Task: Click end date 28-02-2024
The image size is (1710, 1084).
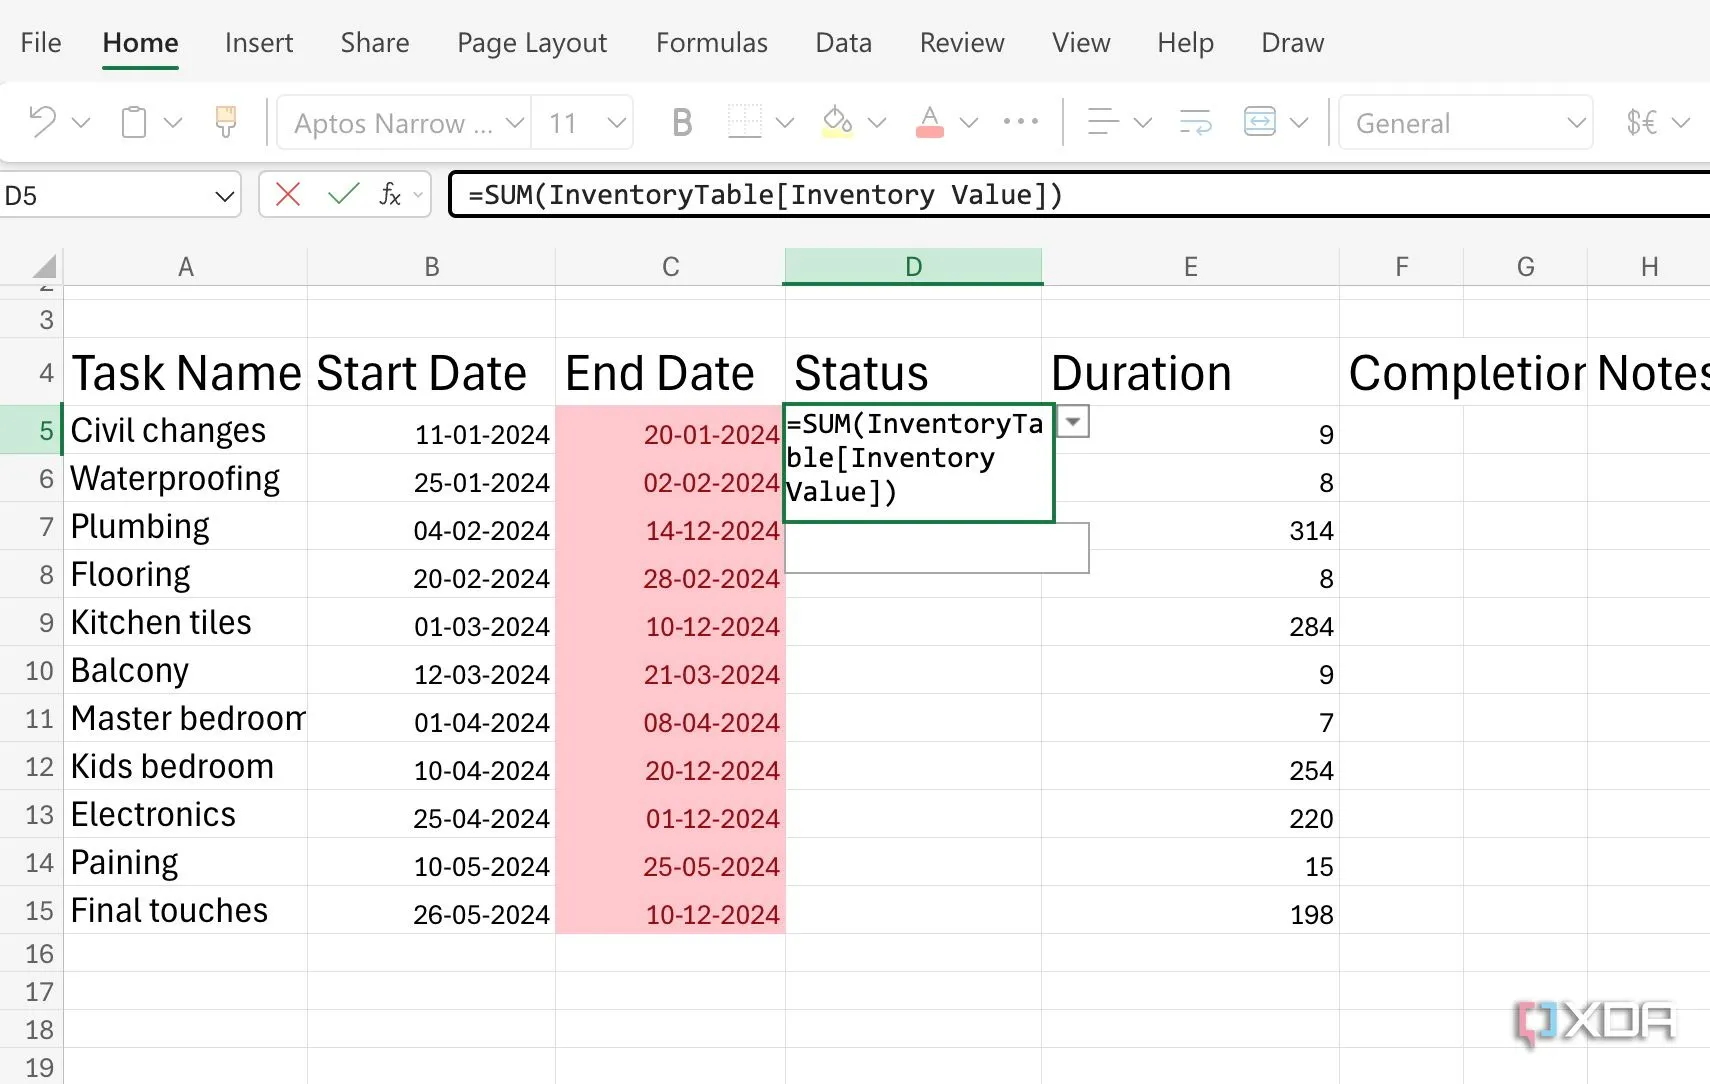Action: [711, 579]
